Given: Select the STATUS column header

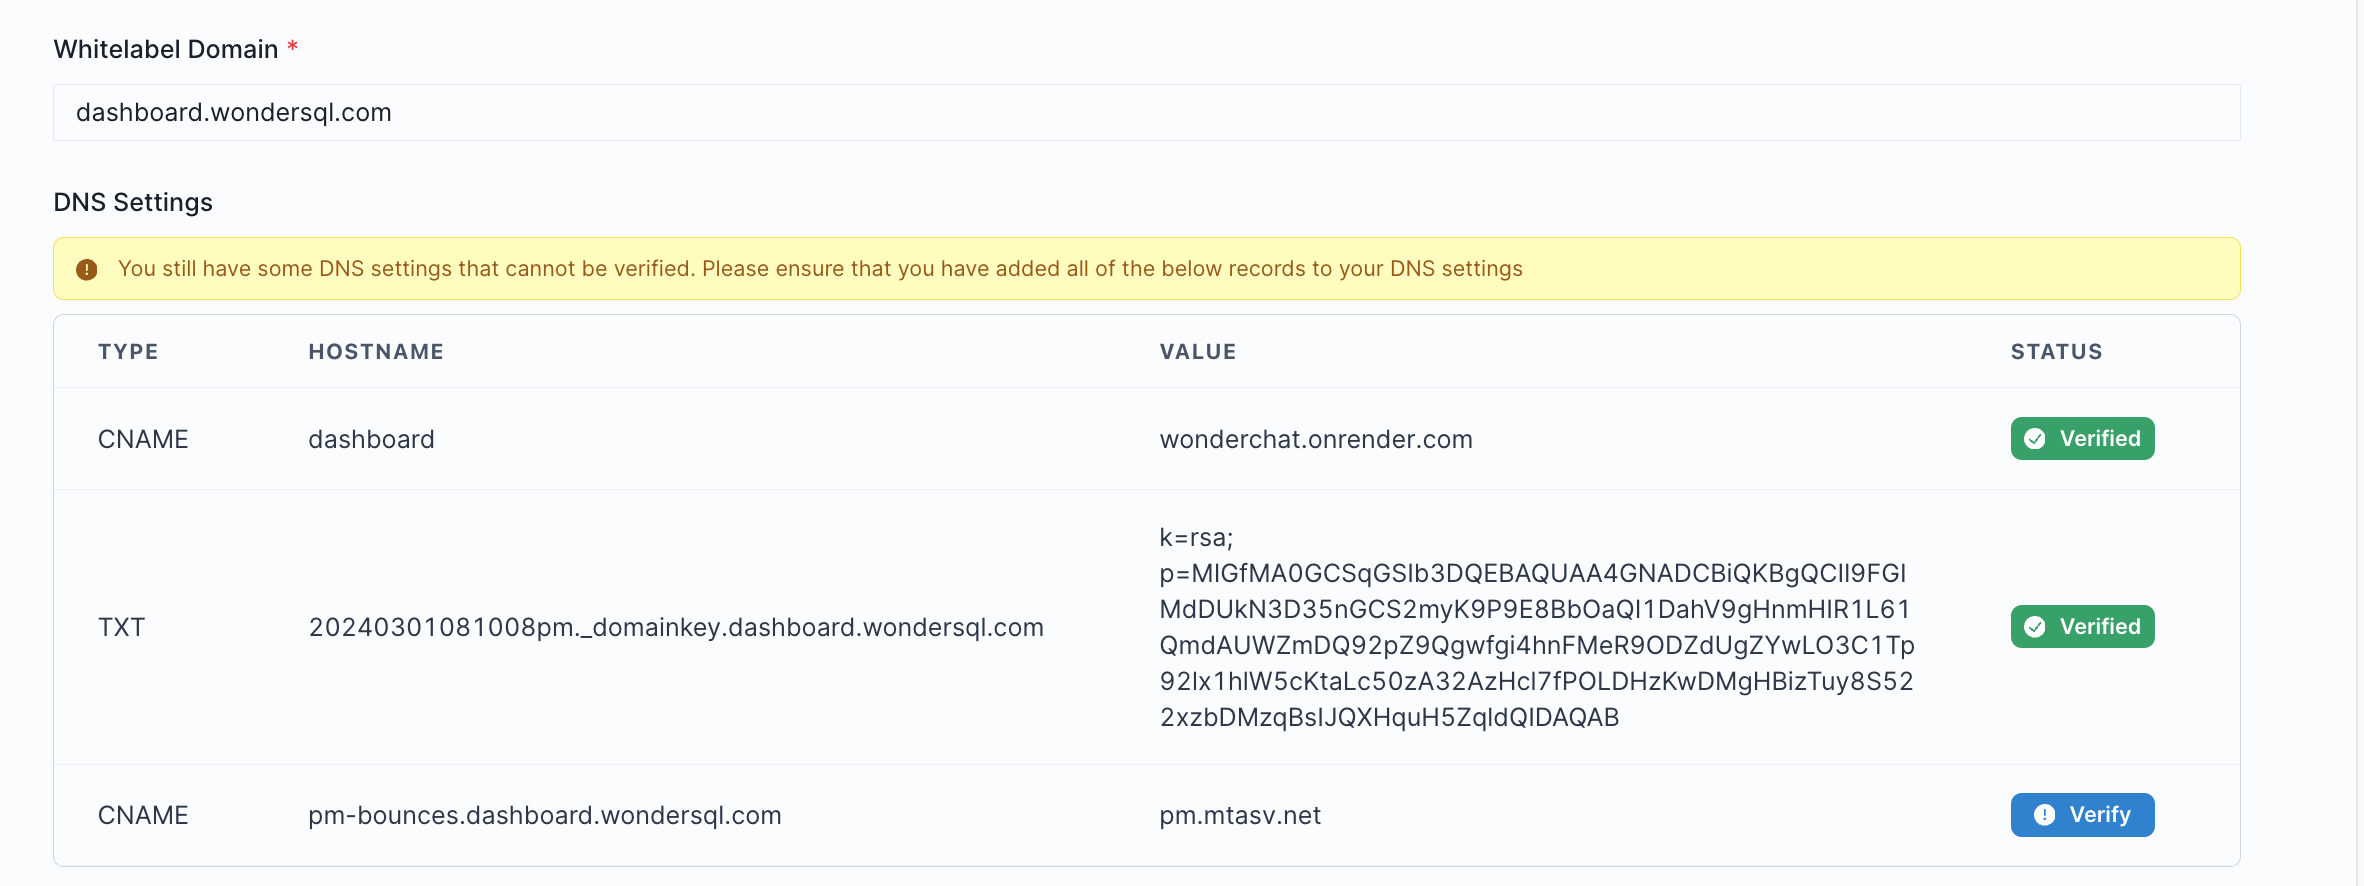Looking at the screenshot, I should 2056,352.
